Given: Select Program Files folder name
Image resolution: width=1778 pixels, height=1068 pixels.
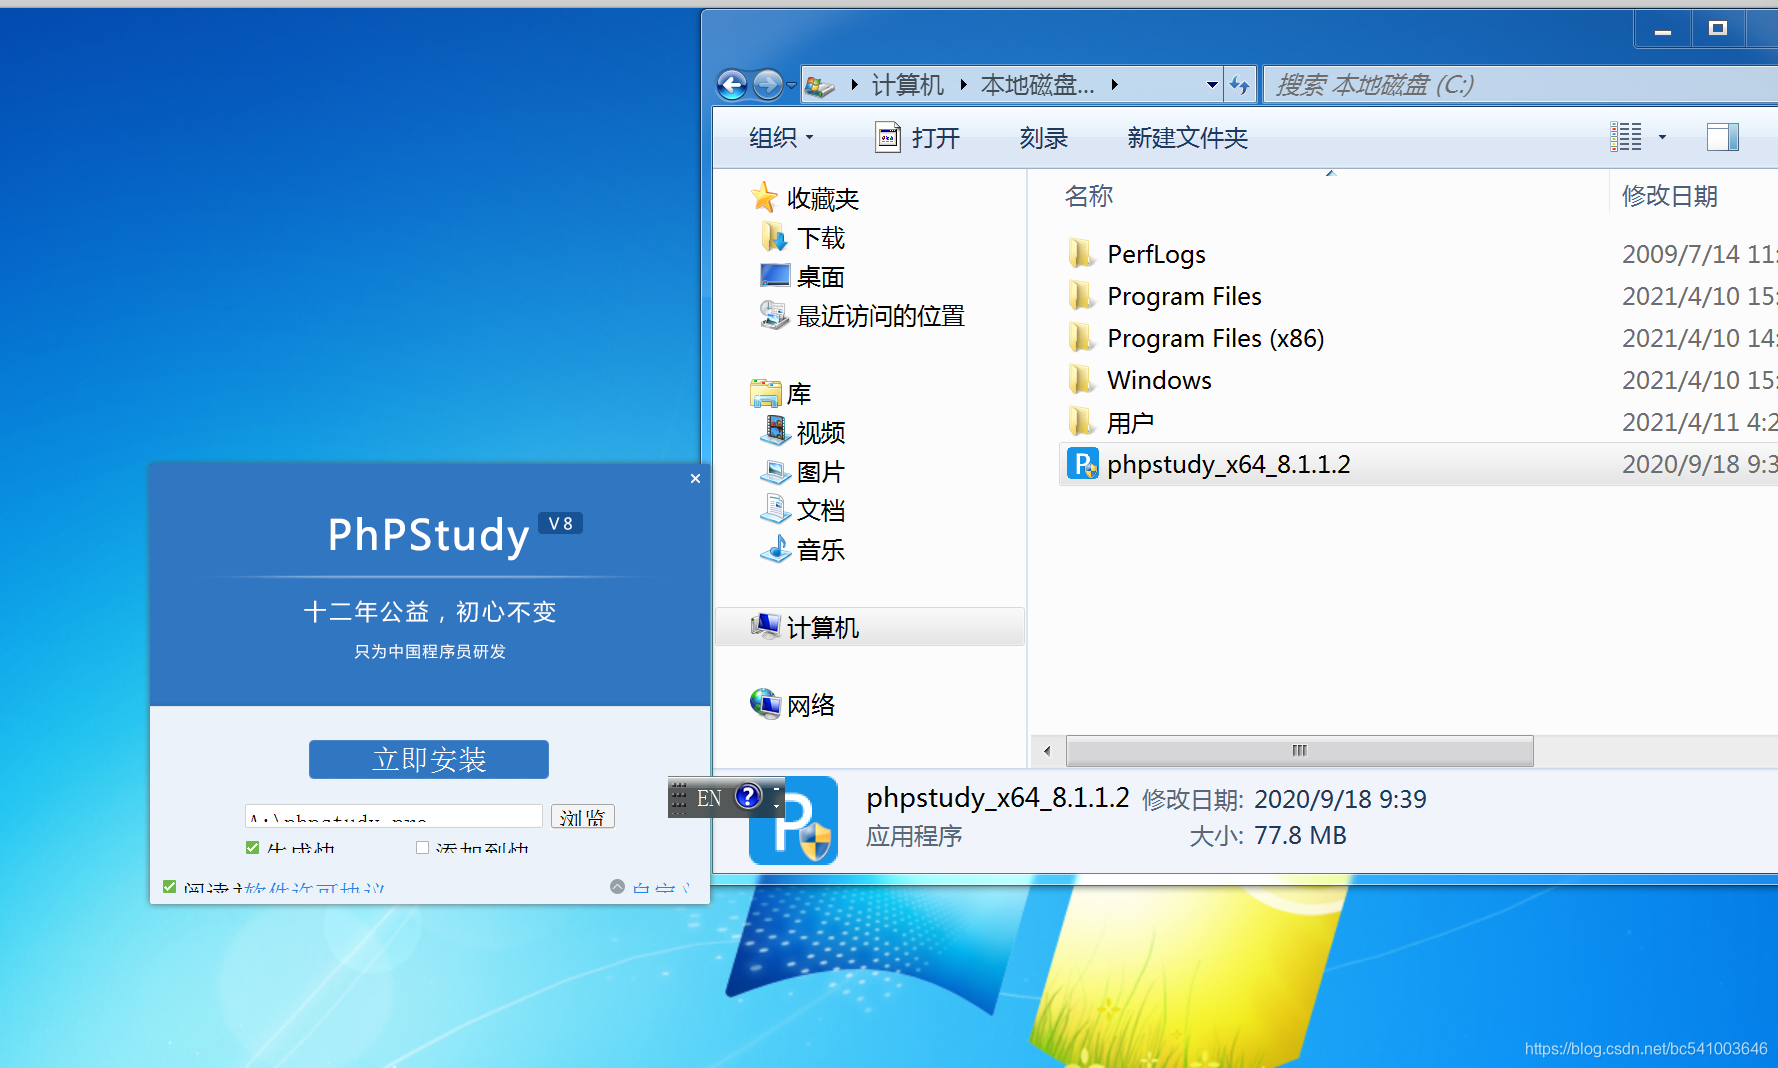Looking at the screenshot, I should [x=1184, y=296].
